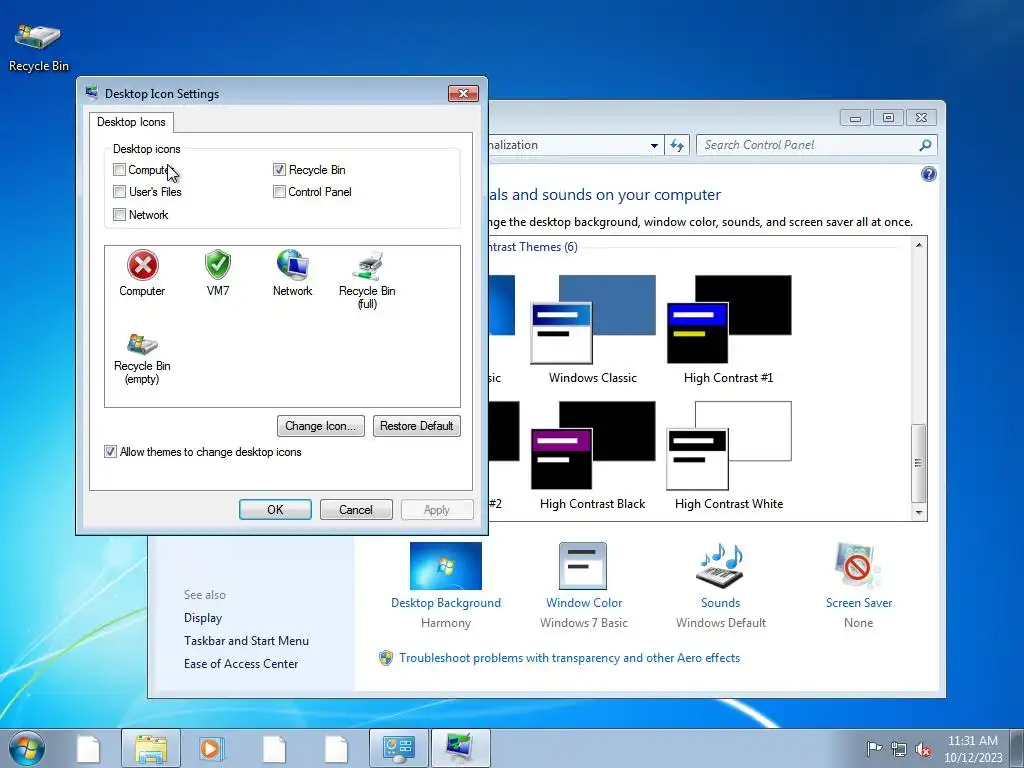
Task: Select the High Contrast Black theme
Action: 593,455
